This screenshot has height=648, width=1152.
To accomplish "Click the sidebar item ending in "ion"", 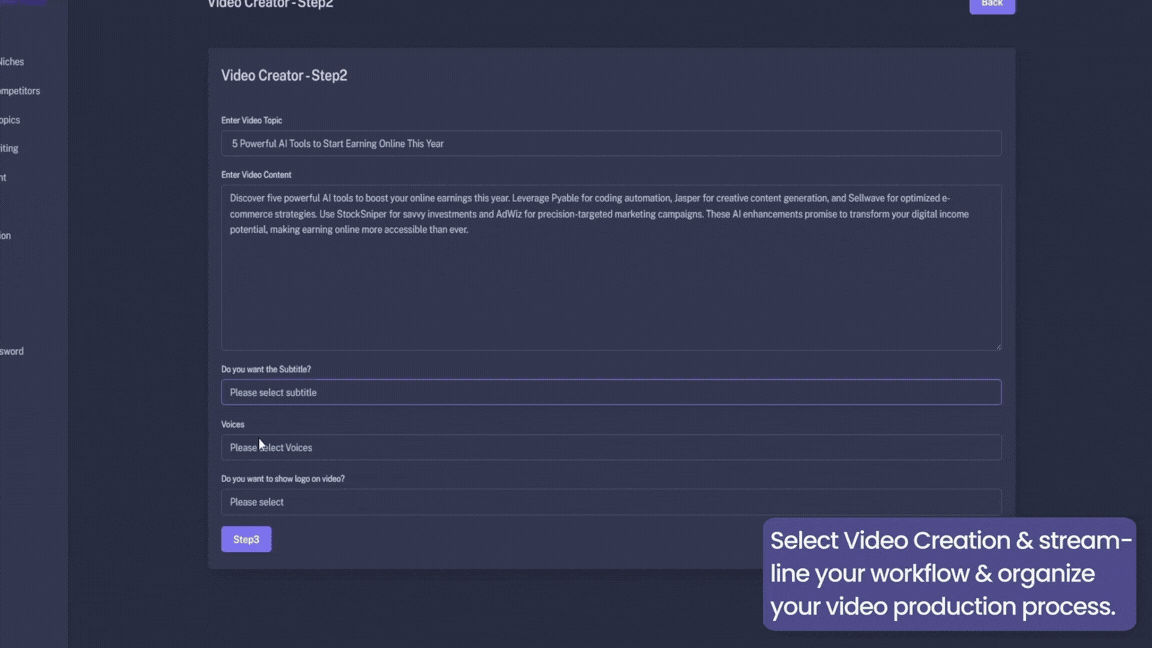I will [5, 235].
